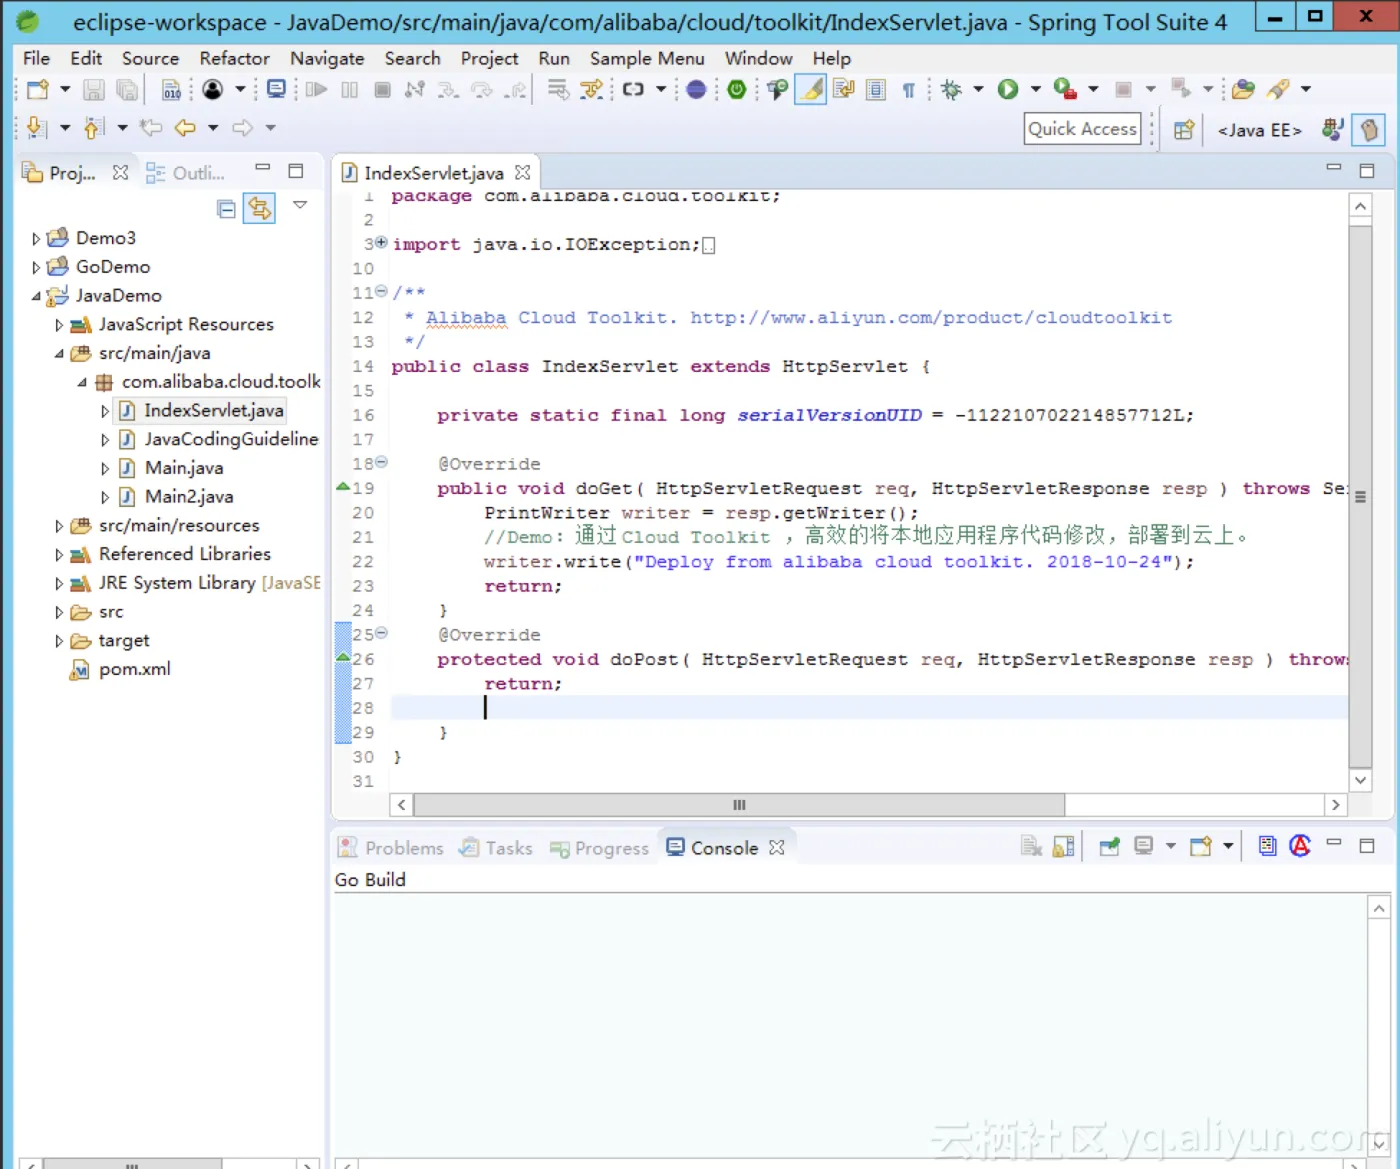Click the Resume debug icon

(x=317, y=90)
